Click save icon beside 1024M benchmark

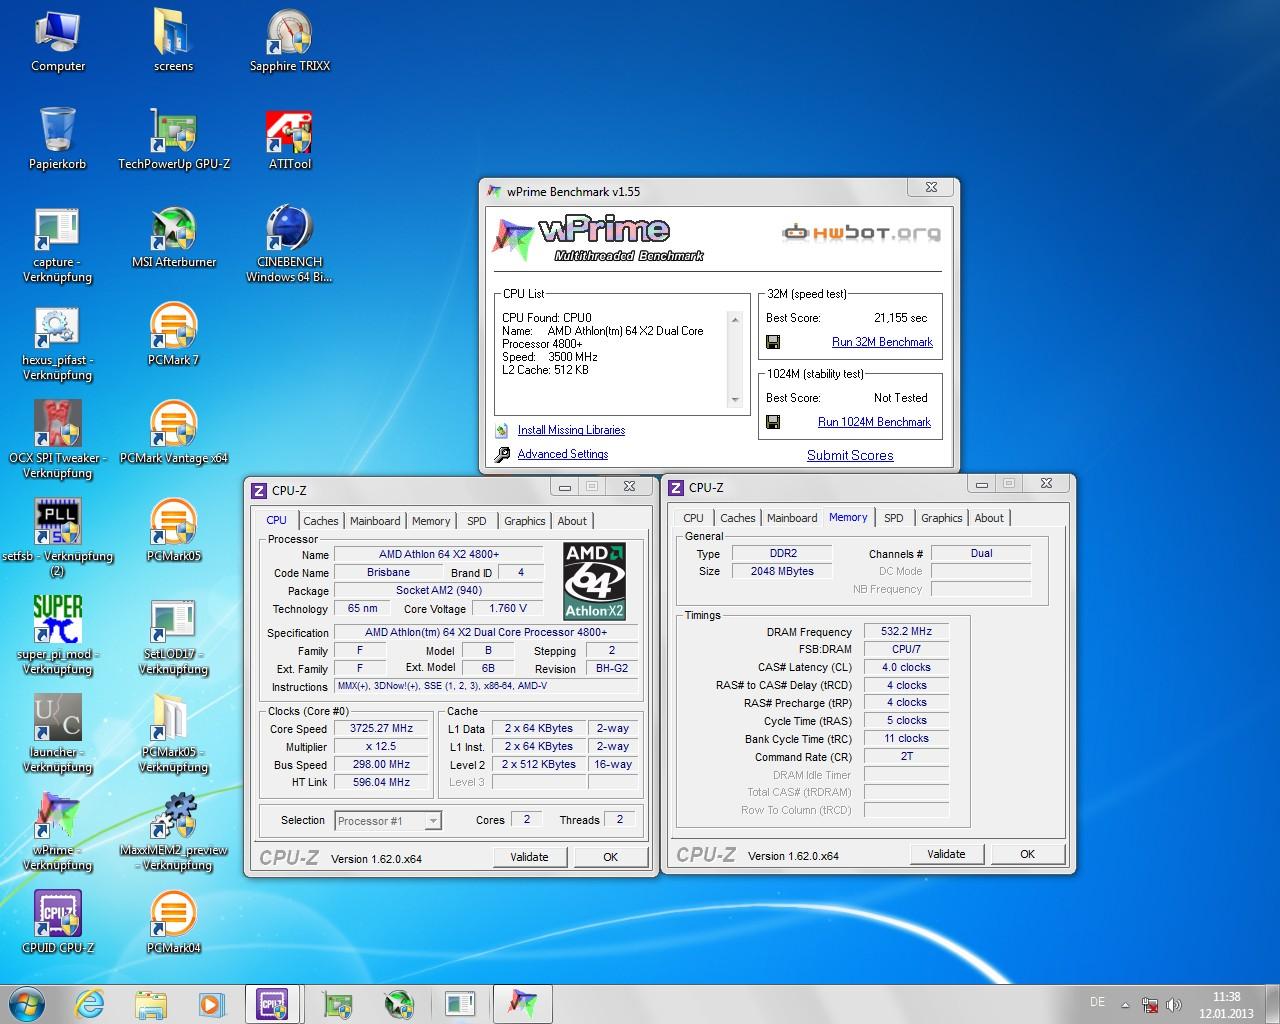pos(773,422)
